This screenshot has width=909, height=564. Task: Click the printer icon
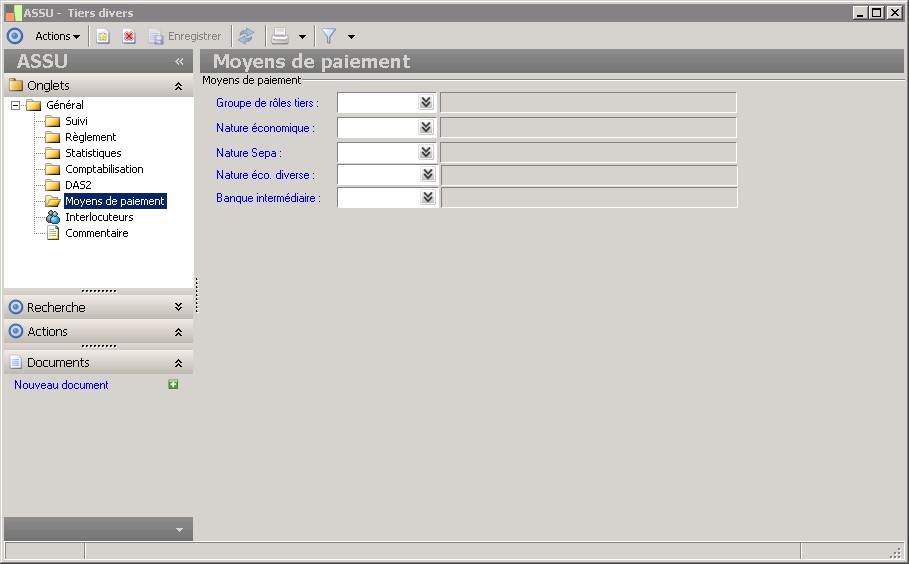(x=280, y=36)
